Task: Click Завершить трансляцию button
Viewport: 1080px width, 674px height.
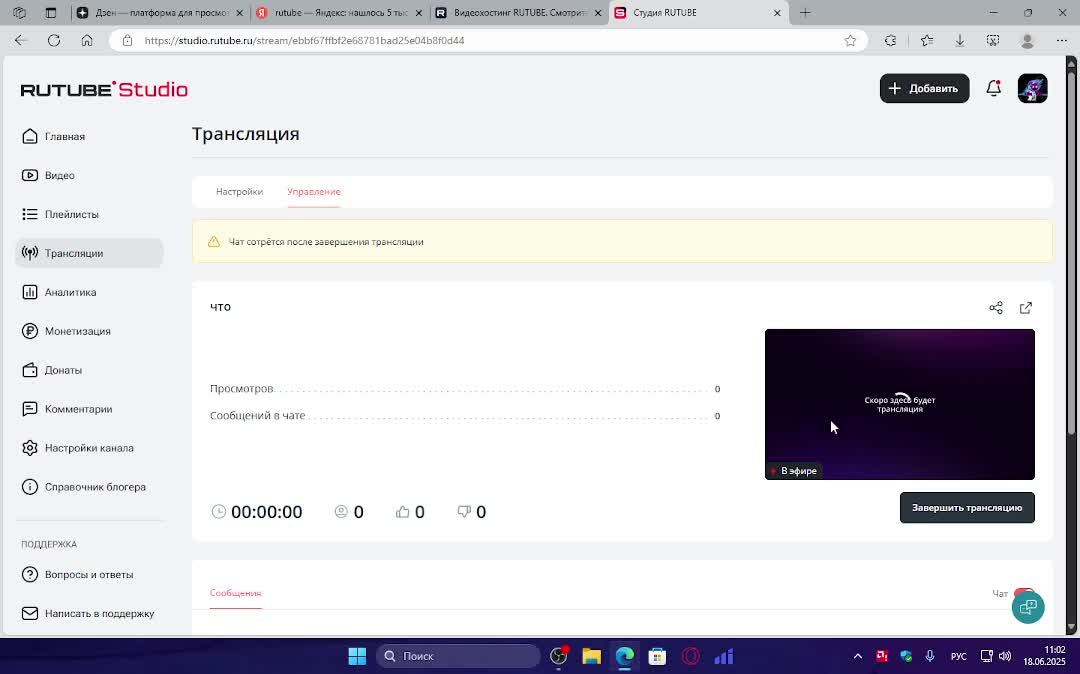Action: pyautogui.click(x=967, y=507)
